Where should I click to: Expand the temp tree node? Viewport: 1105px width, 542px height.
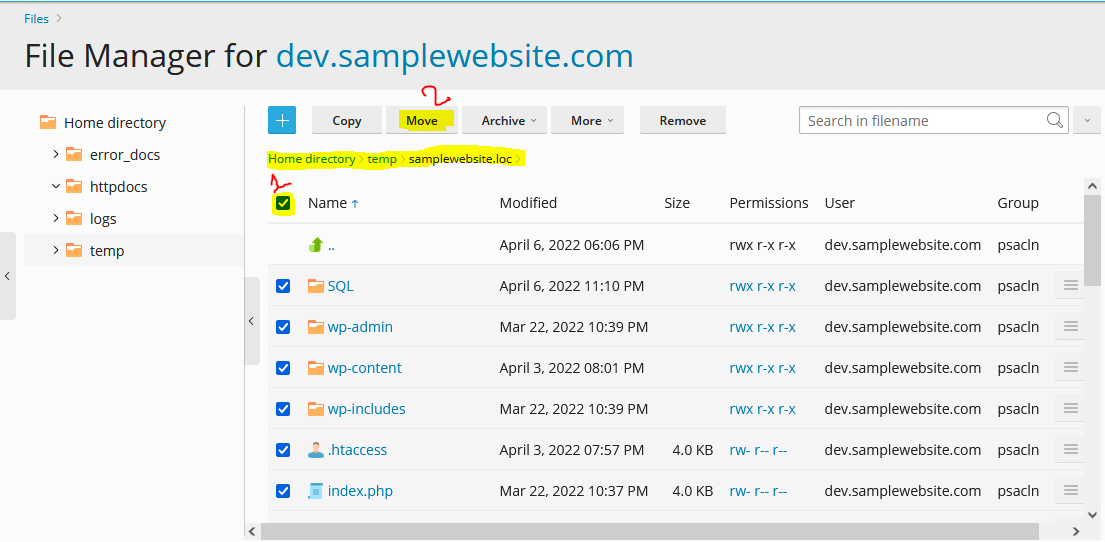[x=56, y=250]
